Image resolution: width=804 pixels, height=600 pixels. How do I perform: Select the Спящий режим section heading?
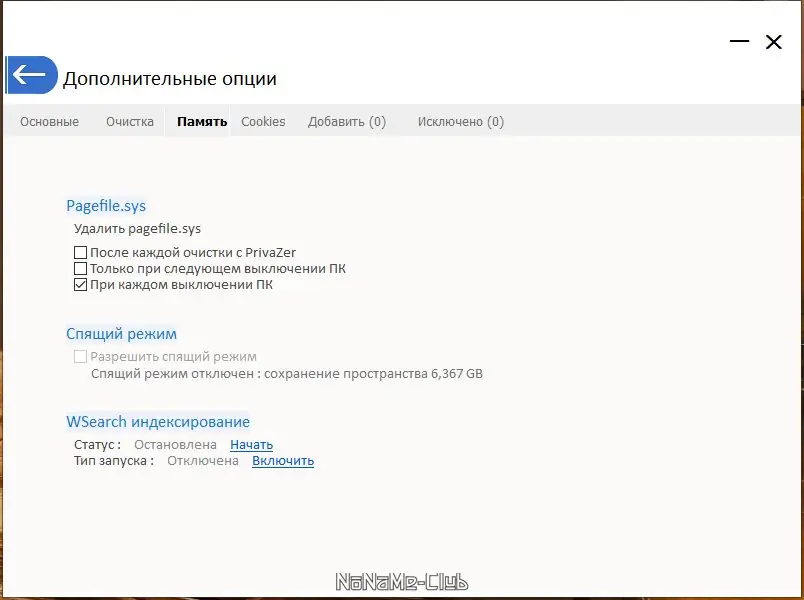click(x=122, y=333)
